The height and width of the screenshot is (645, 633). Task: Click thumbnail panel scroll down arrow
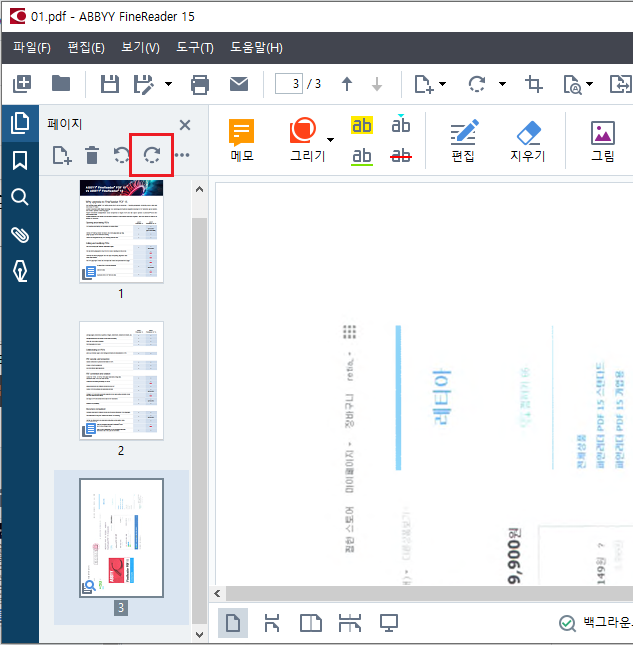199,634
